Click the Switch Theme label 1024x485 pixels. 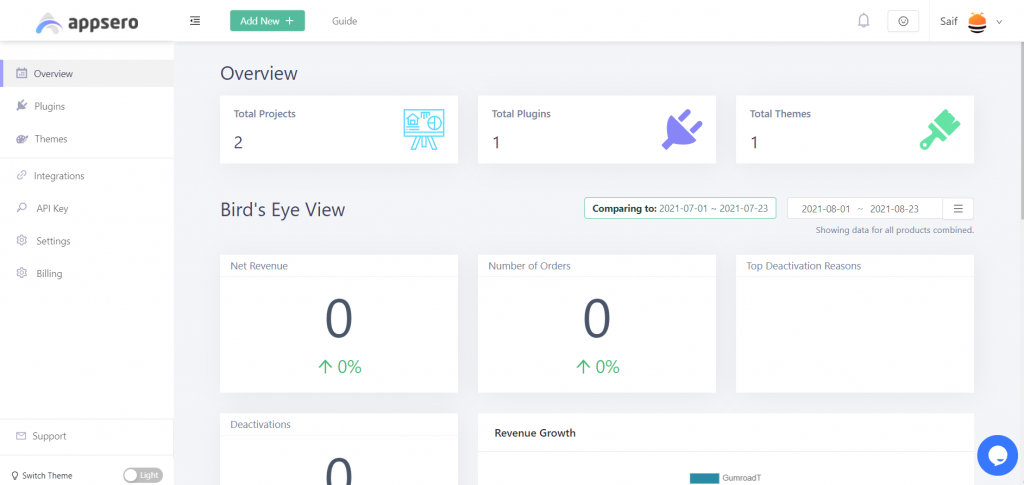[x=47, y=475]
